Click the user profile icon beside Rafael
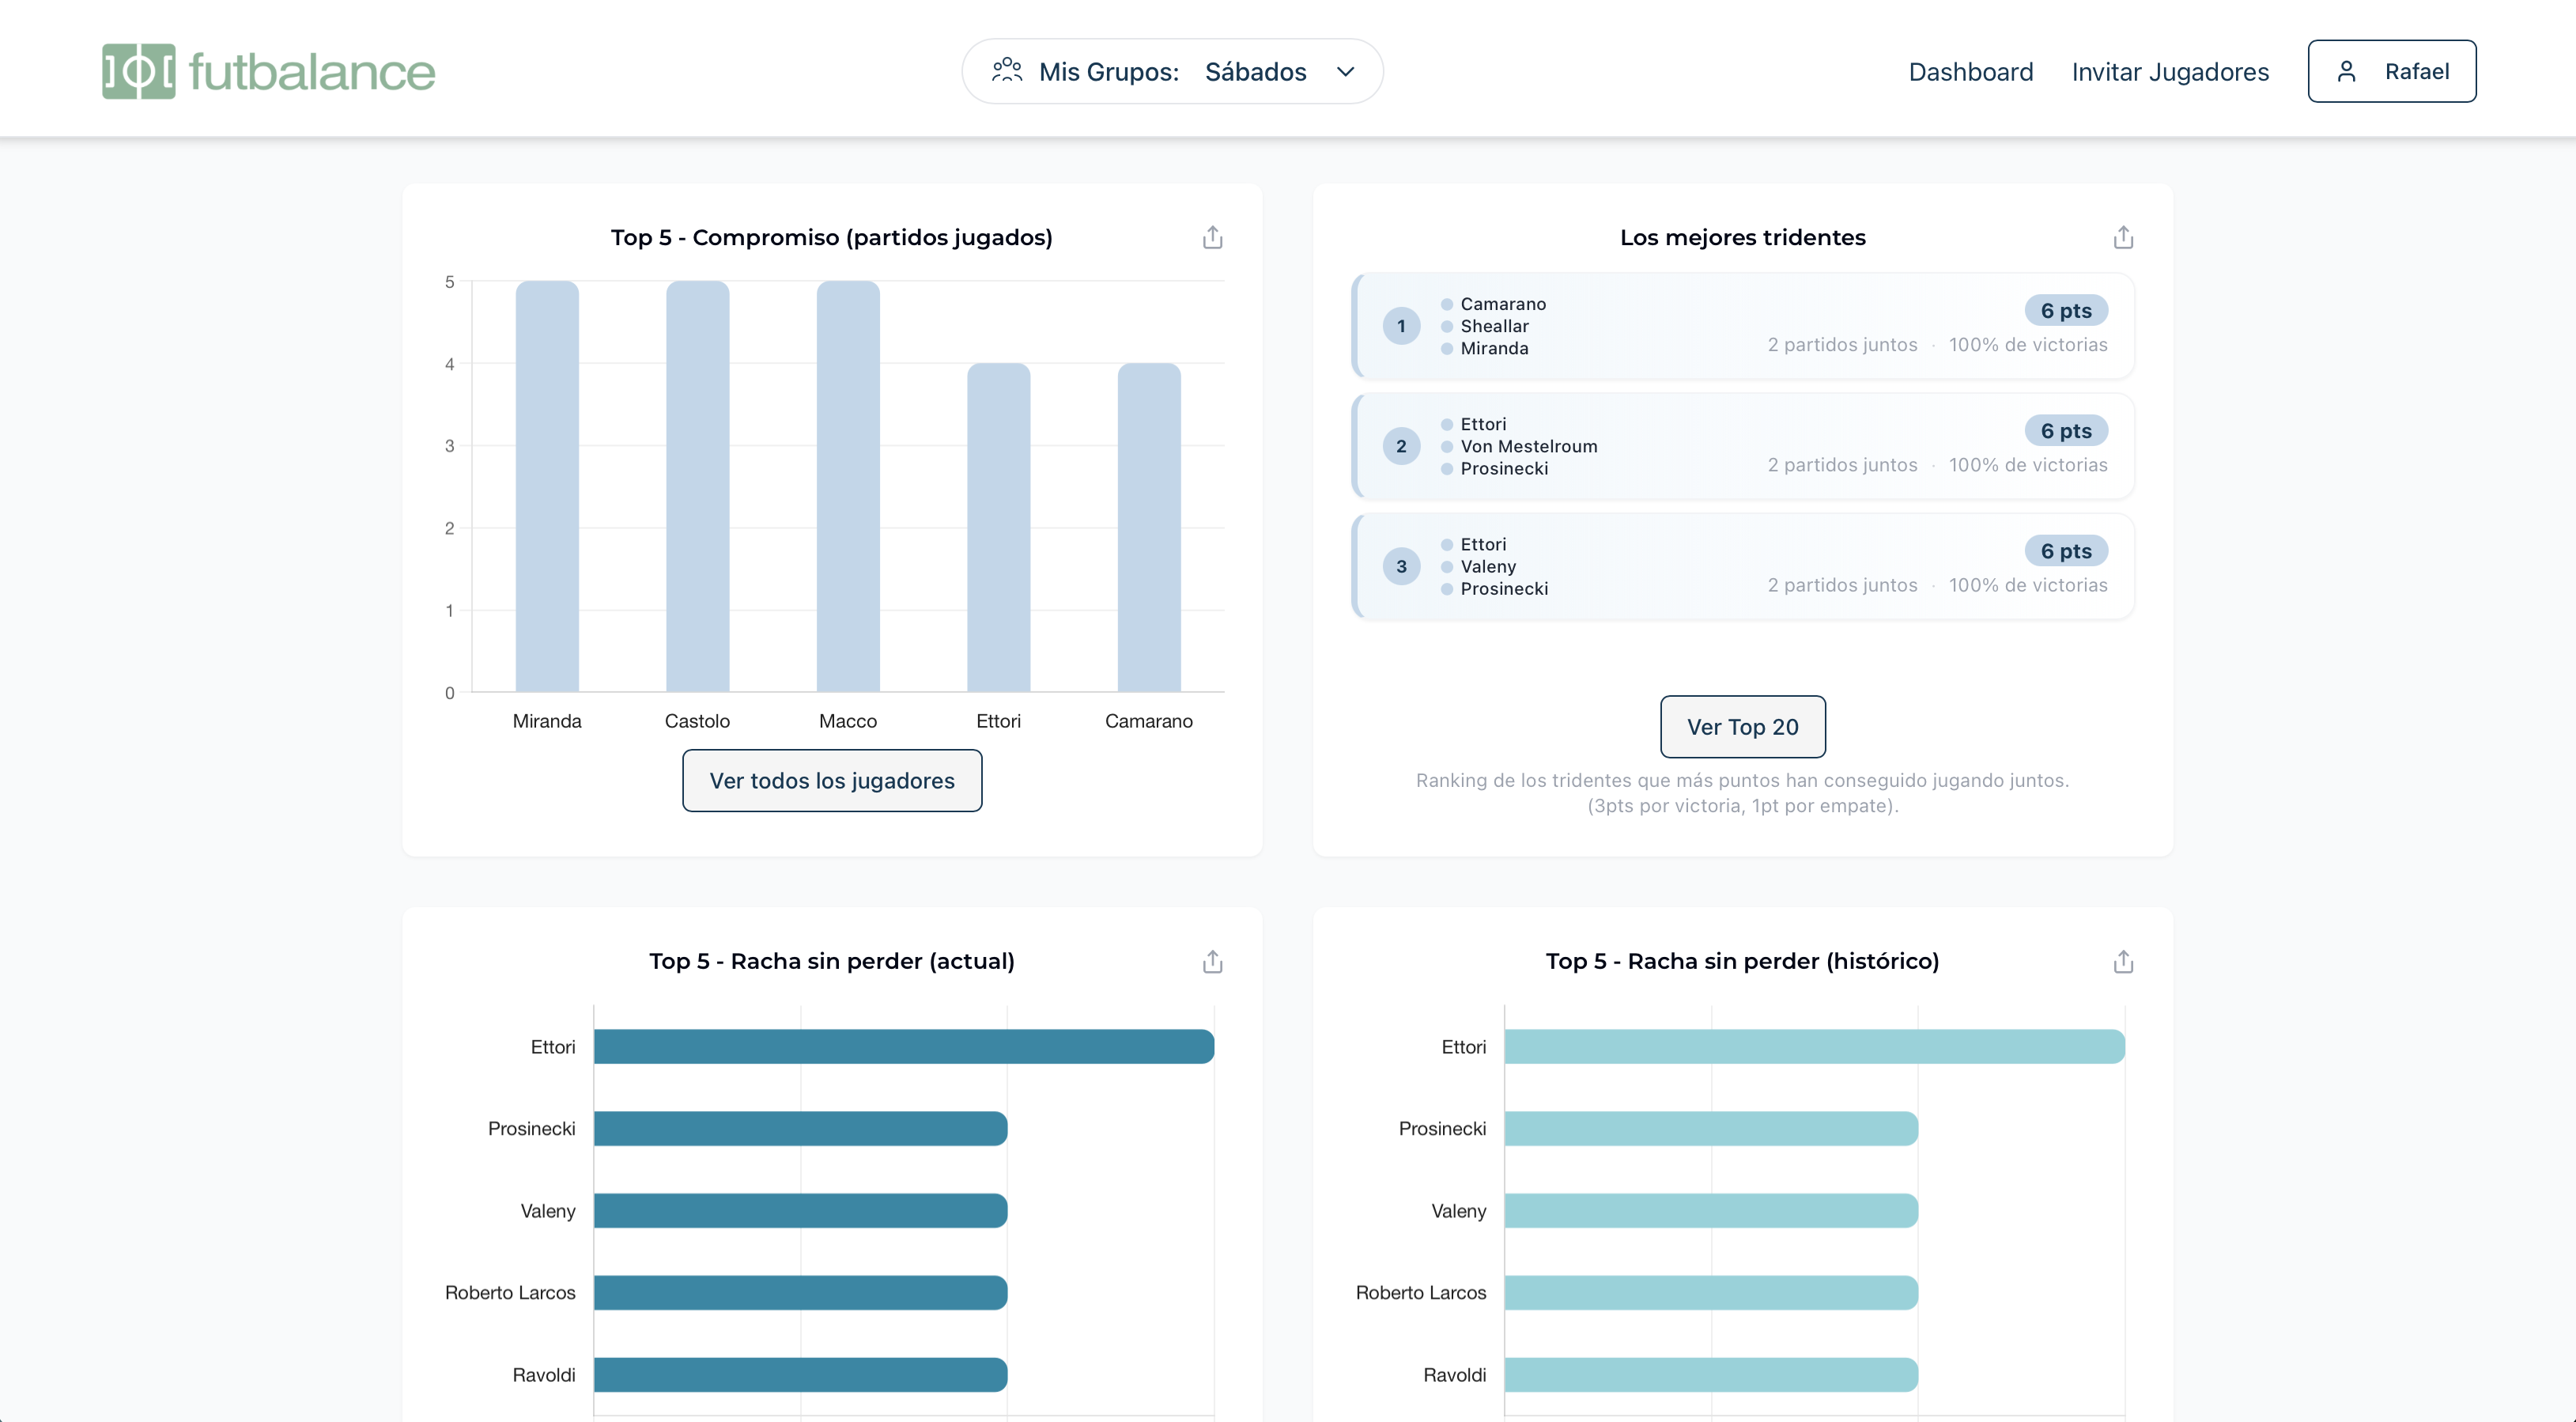 [x=2346, y=71]
